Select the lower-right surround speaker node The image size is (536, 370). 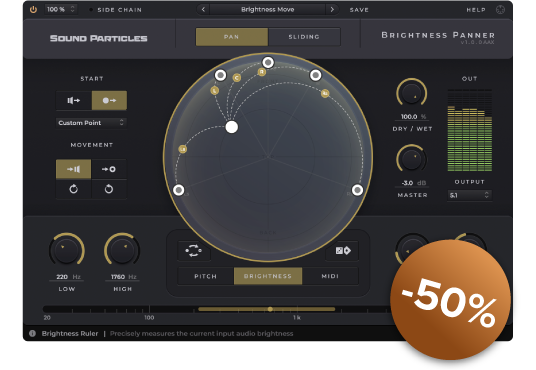coord(358,190)
